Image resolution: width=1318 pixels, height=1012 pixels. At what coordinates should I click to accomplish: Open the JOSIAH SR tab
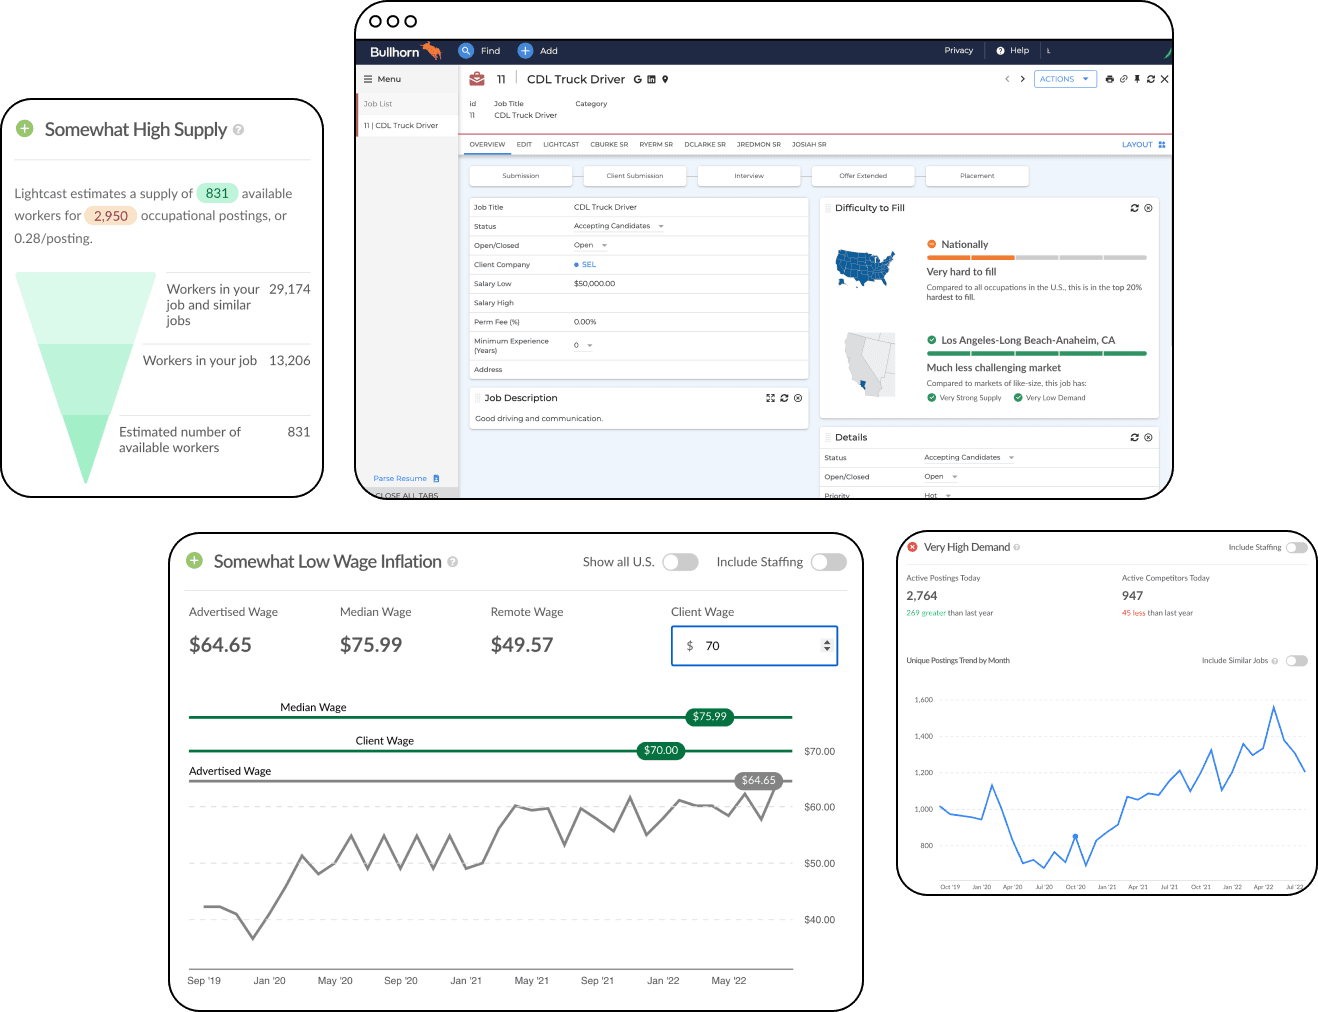[x=809, y=145]
